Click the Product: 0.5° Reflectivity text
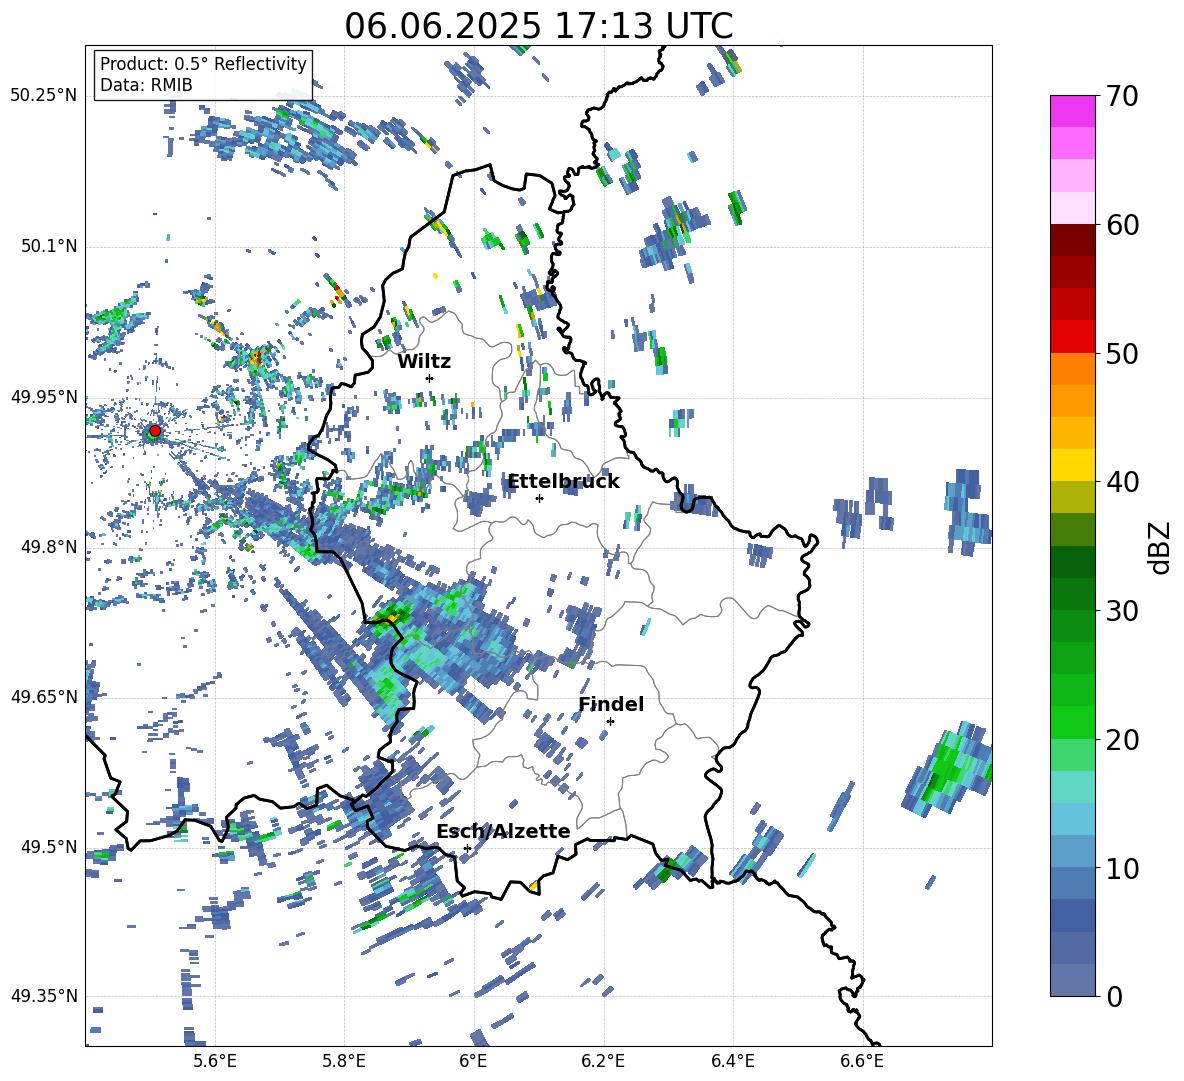 pos(203,63)
